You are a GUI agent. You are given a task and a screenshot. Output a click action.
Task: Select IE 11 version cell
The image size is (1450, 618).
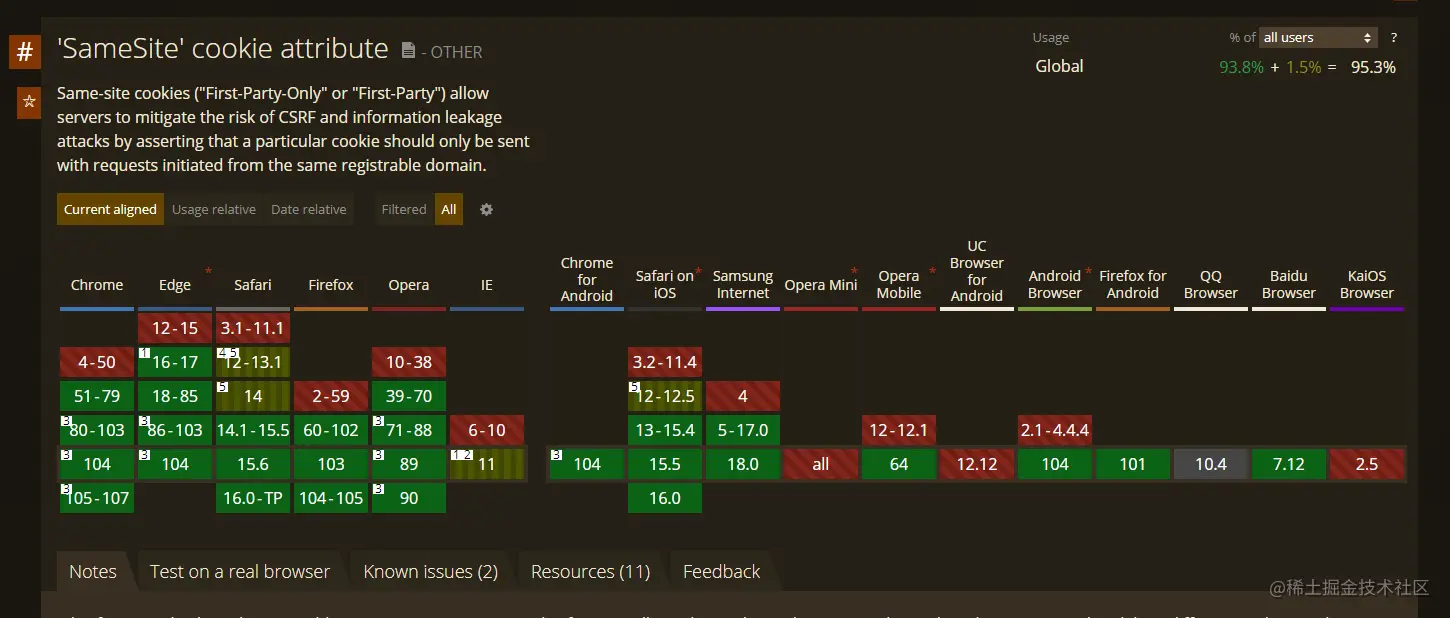[x=487, y=464]
